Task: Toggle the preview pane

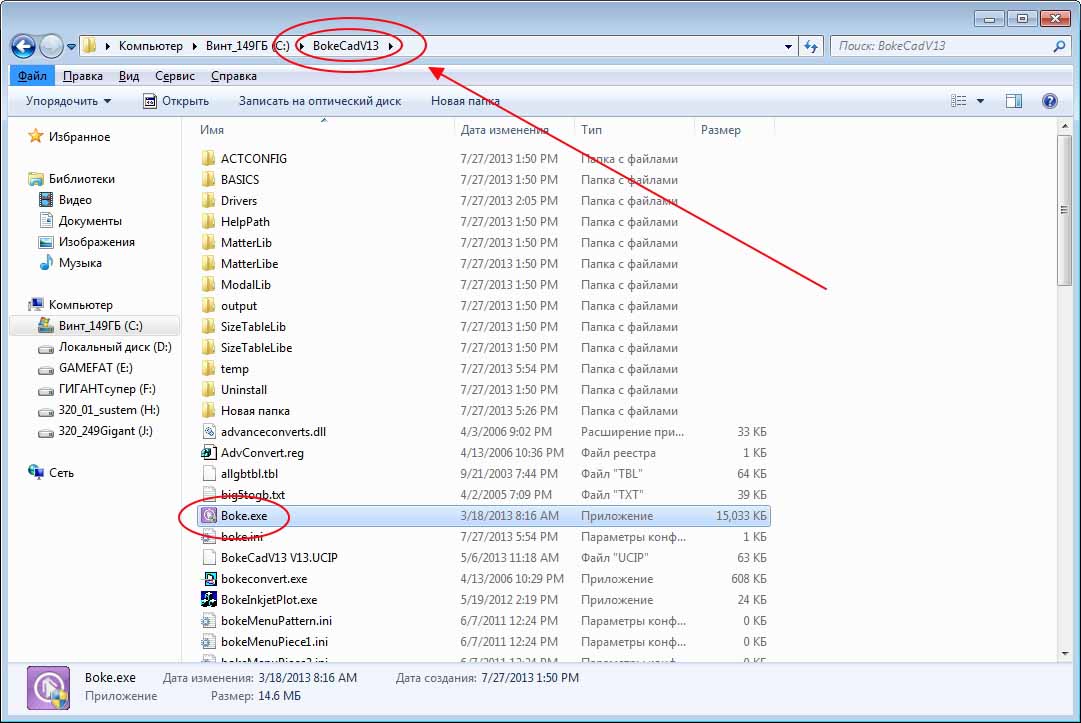Action: pyautogui.click(x=1013, y=101)
